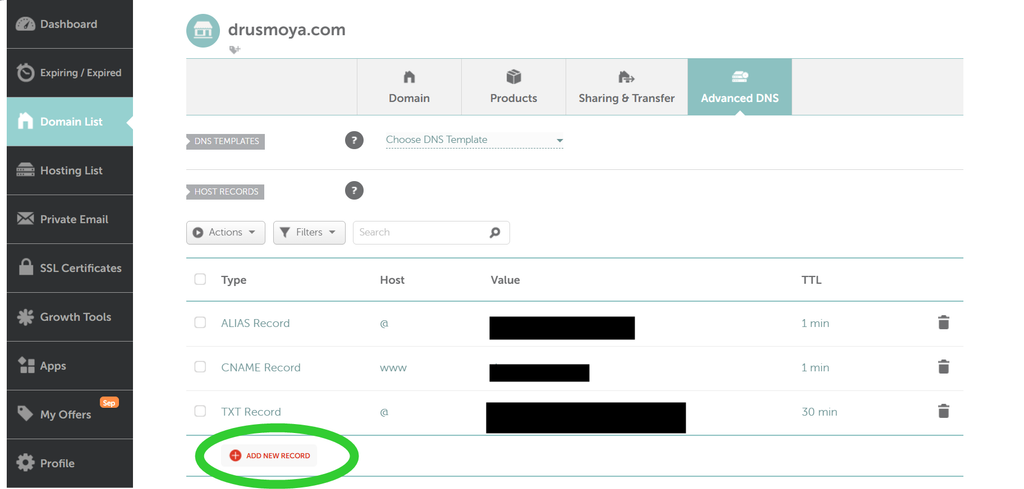Open the Filters dropdown
The width and height of the screenshot is (1024, 489).
click(309, 232)
